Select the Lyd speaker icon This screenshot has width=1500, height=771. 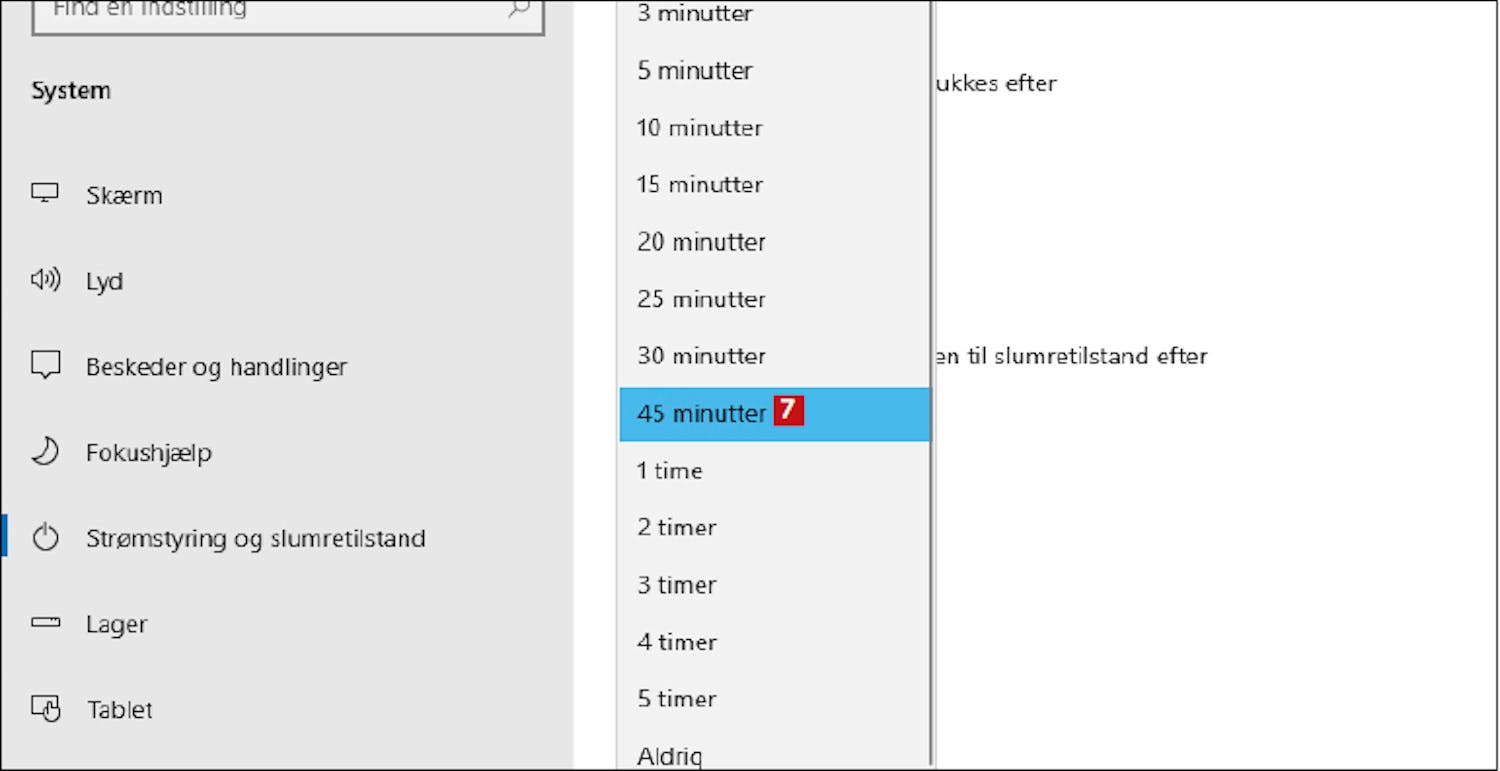(x=45, y=280)
